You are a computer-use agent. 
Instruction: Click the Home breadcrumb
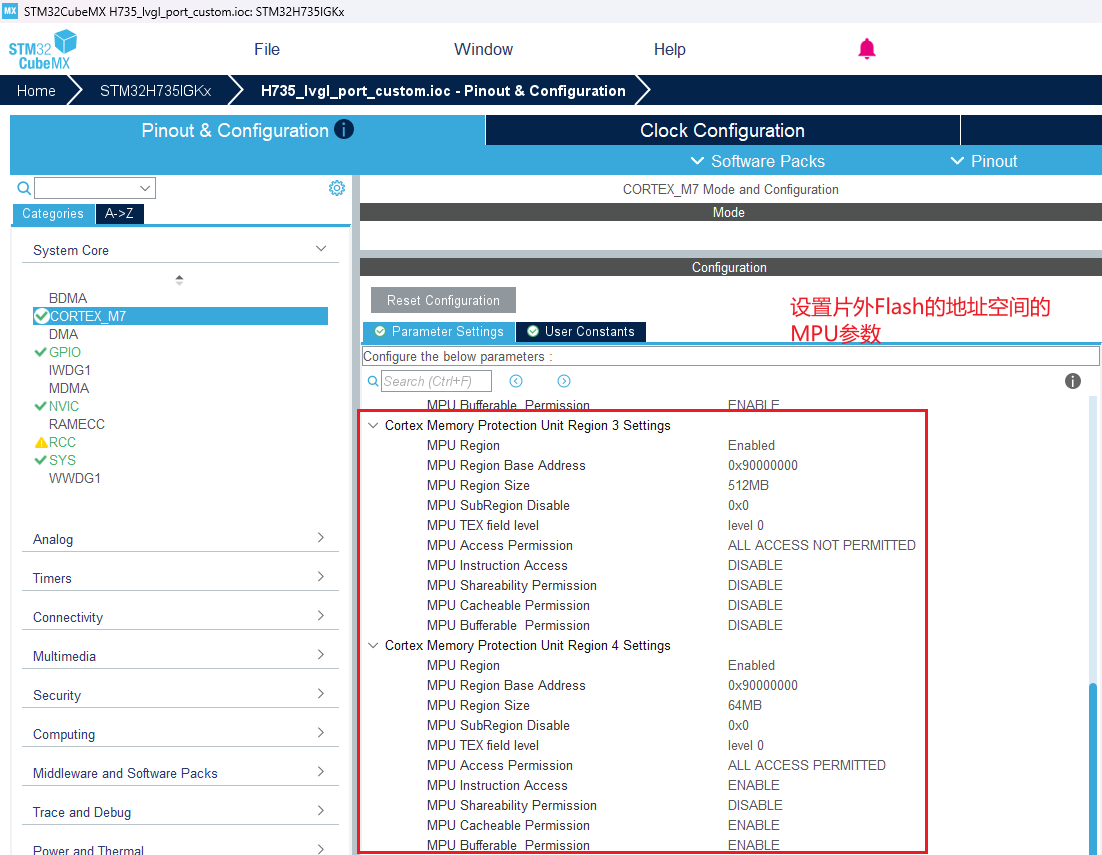coord(36,91)
